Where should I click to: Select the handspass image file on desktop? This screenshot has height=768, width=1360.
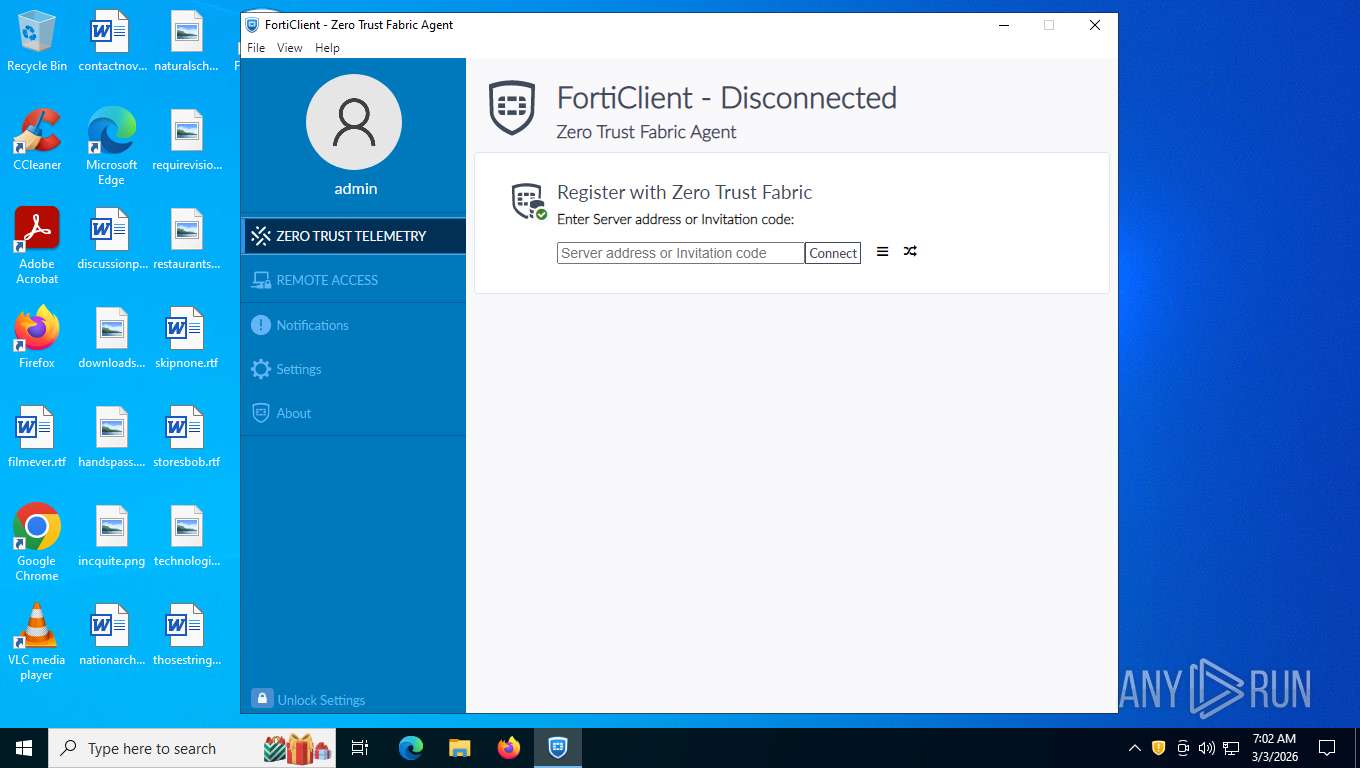click(111, 437)
